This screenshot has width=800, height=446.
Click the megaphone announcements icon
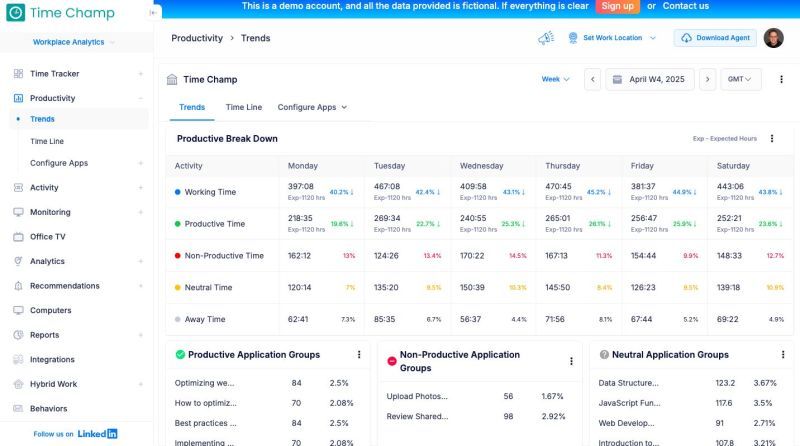[x=546, y=38]
